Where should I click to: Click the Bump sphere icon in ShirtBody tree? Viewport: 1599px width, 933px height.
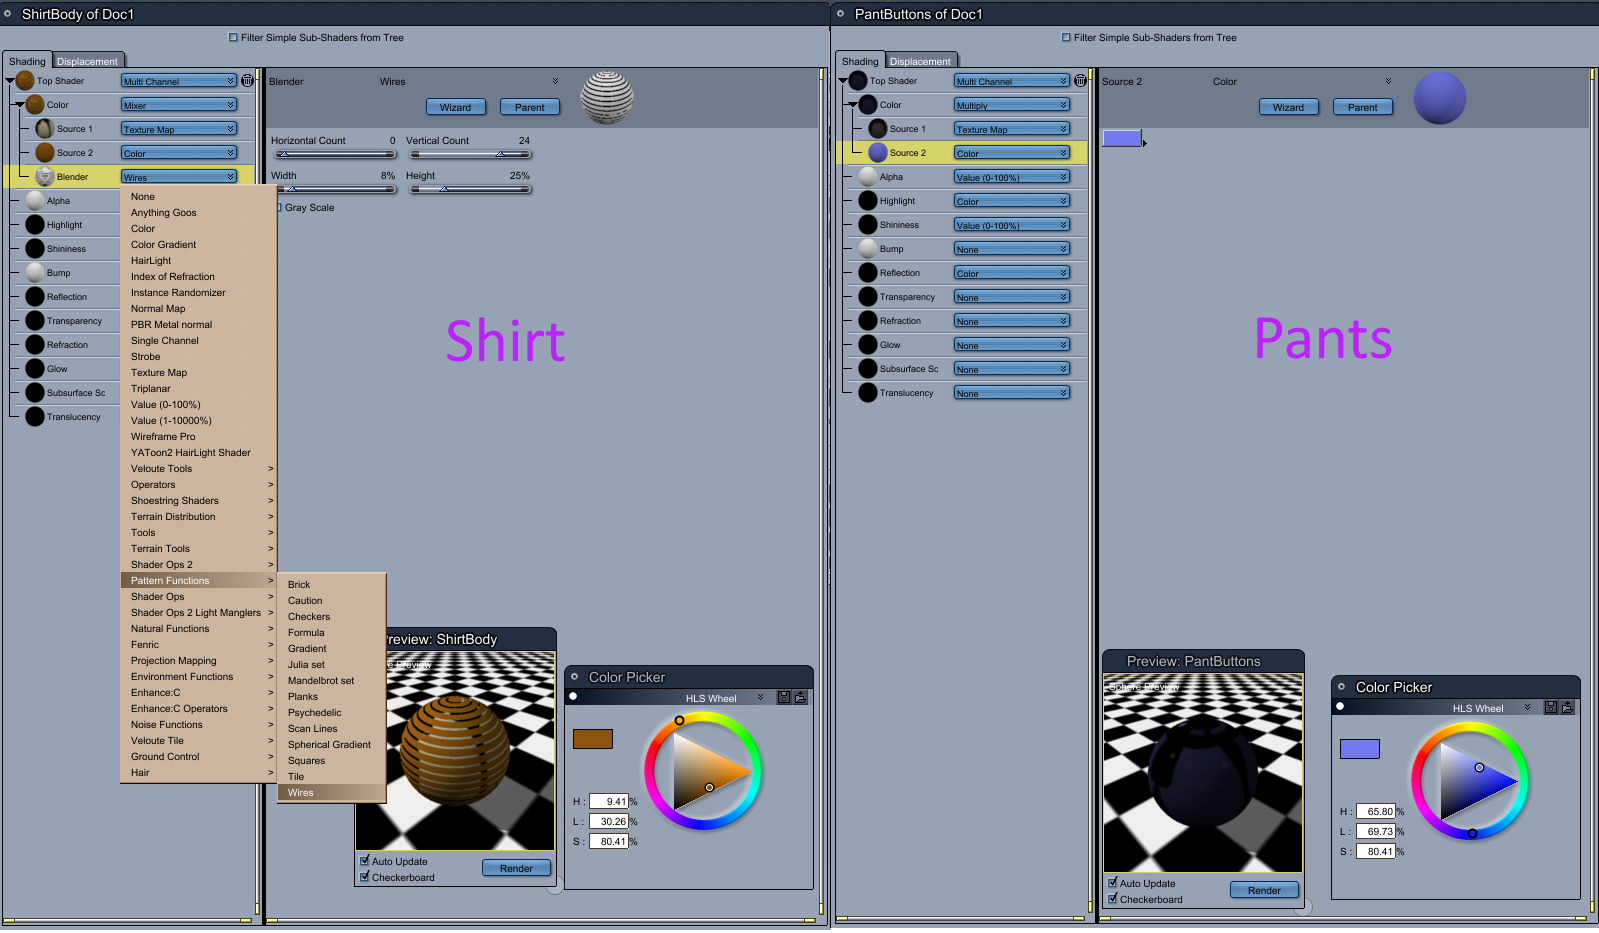35,272
